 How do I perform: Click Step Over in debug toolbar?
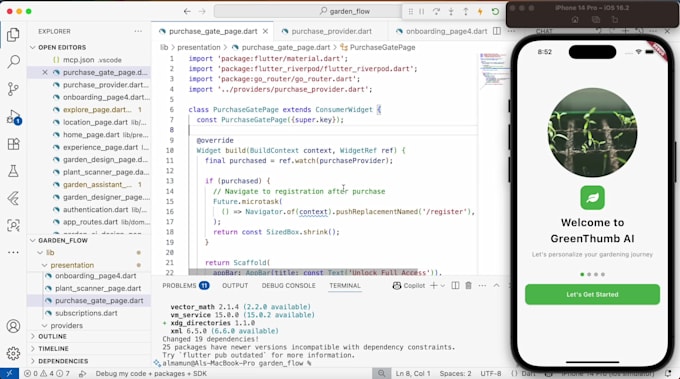click(x=436, y=12)
